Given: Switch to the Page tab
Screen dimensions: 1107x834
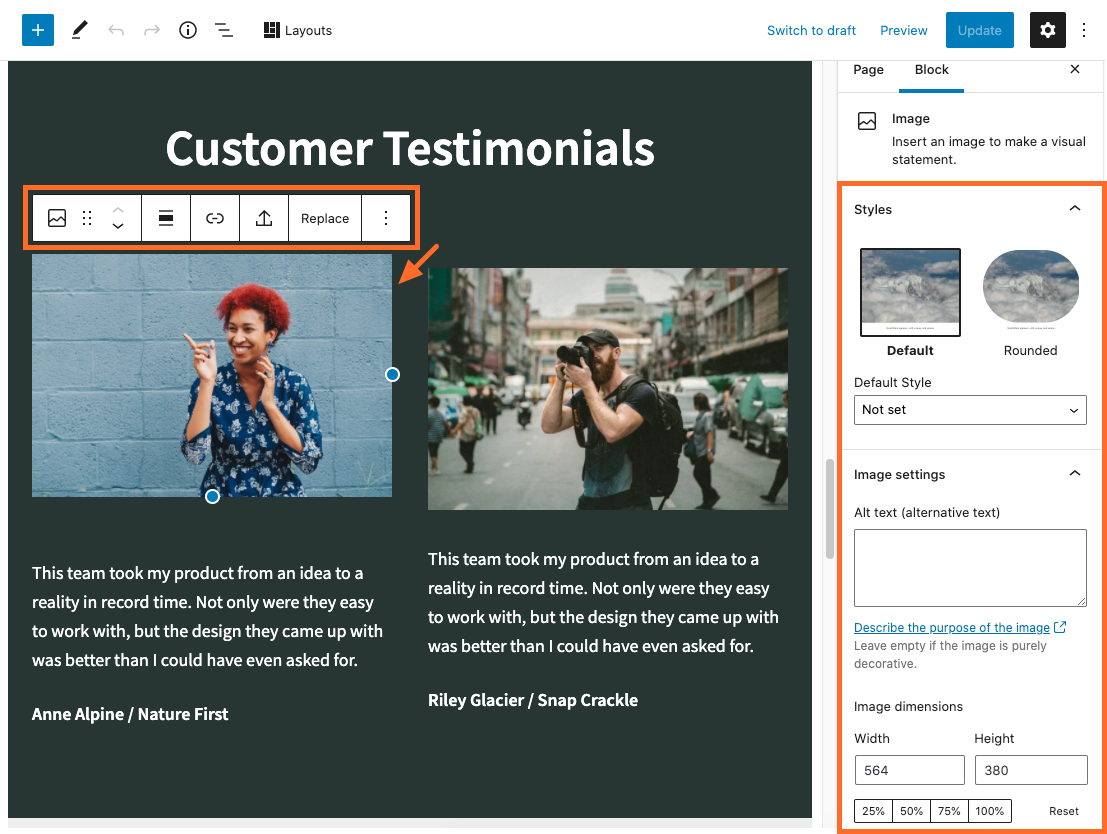Looking at the screenshot, I should point(868,70).
